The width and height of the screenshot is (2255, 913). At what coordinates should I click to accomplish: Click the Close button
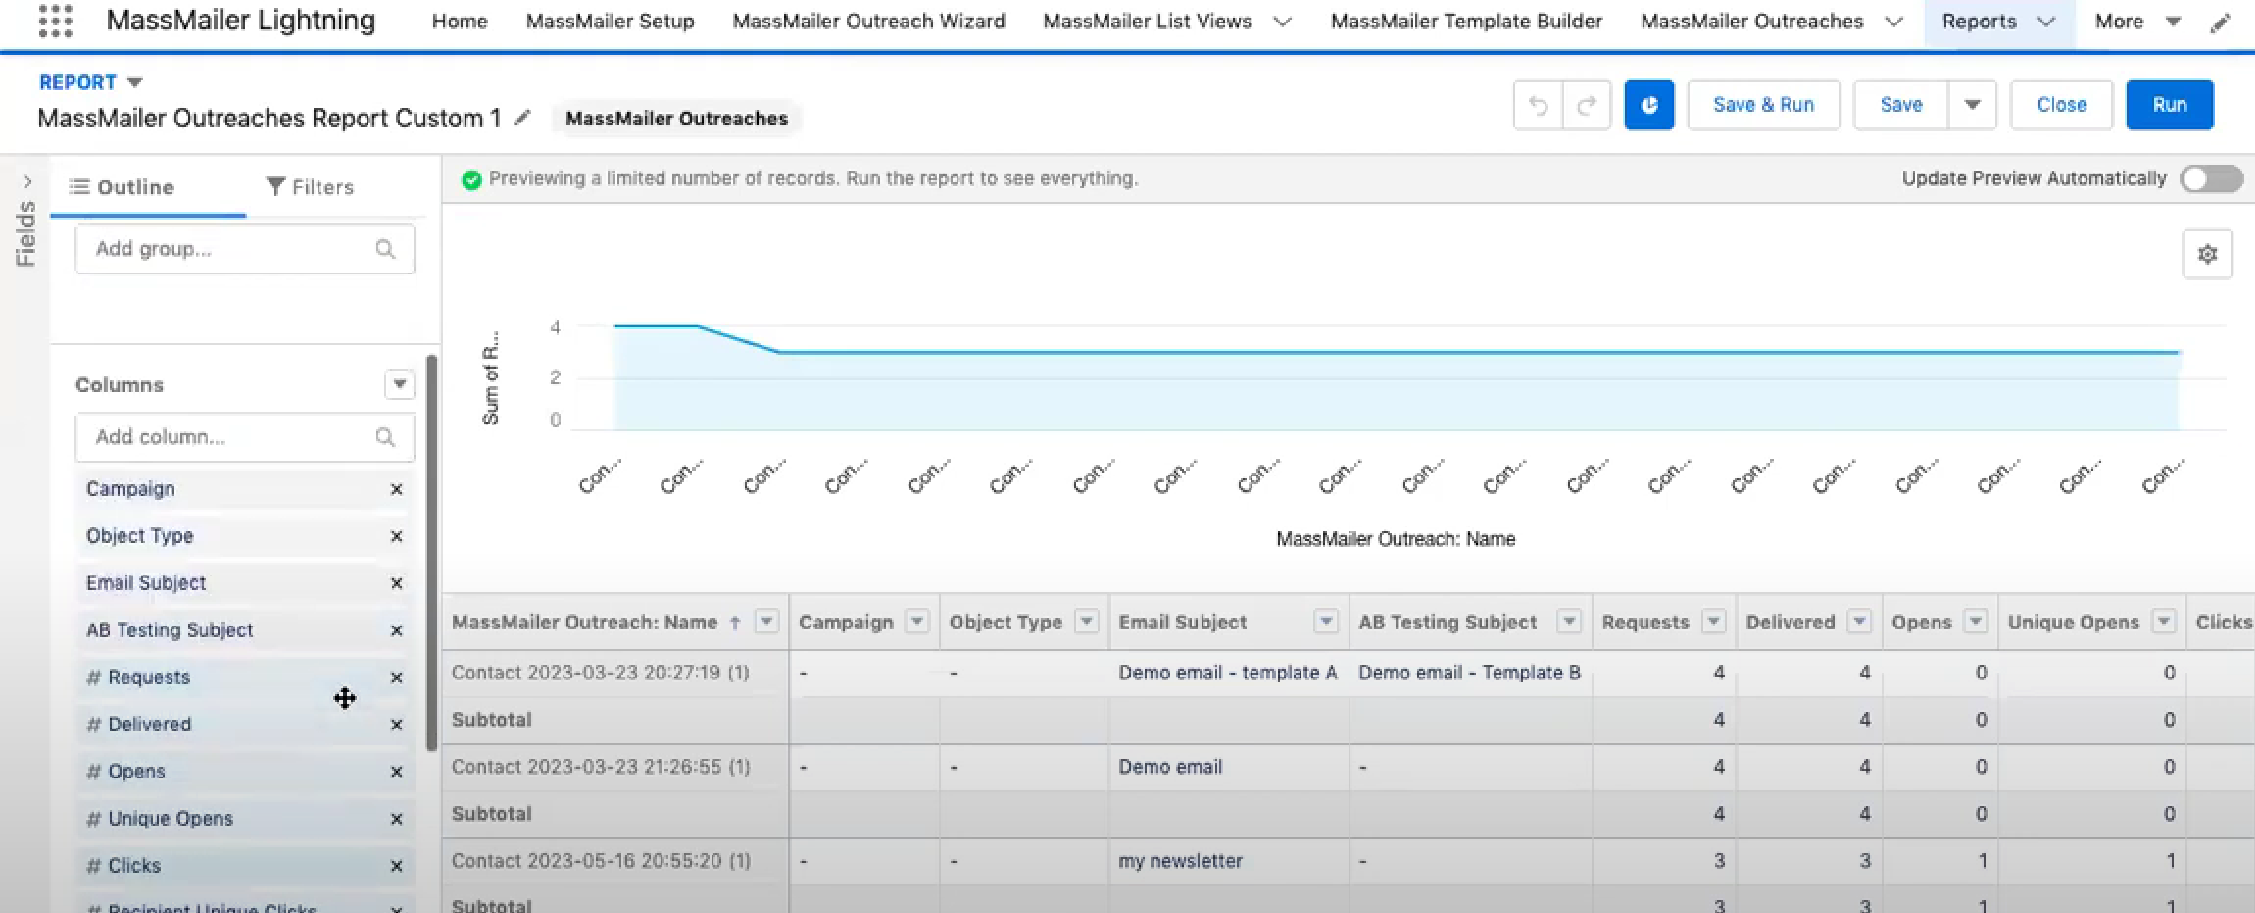click(2061, 105)
